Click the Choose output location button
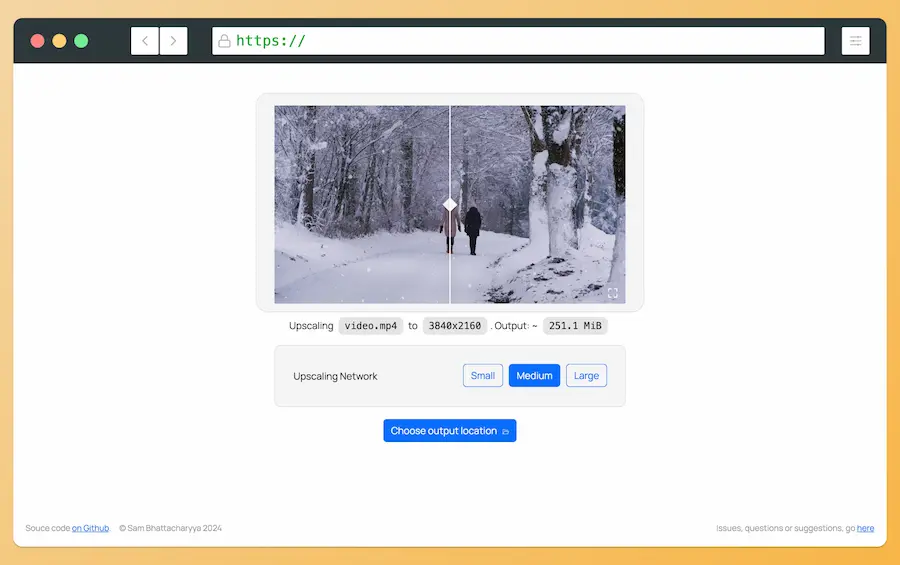900x565 pixels. (x=449, y=431)
